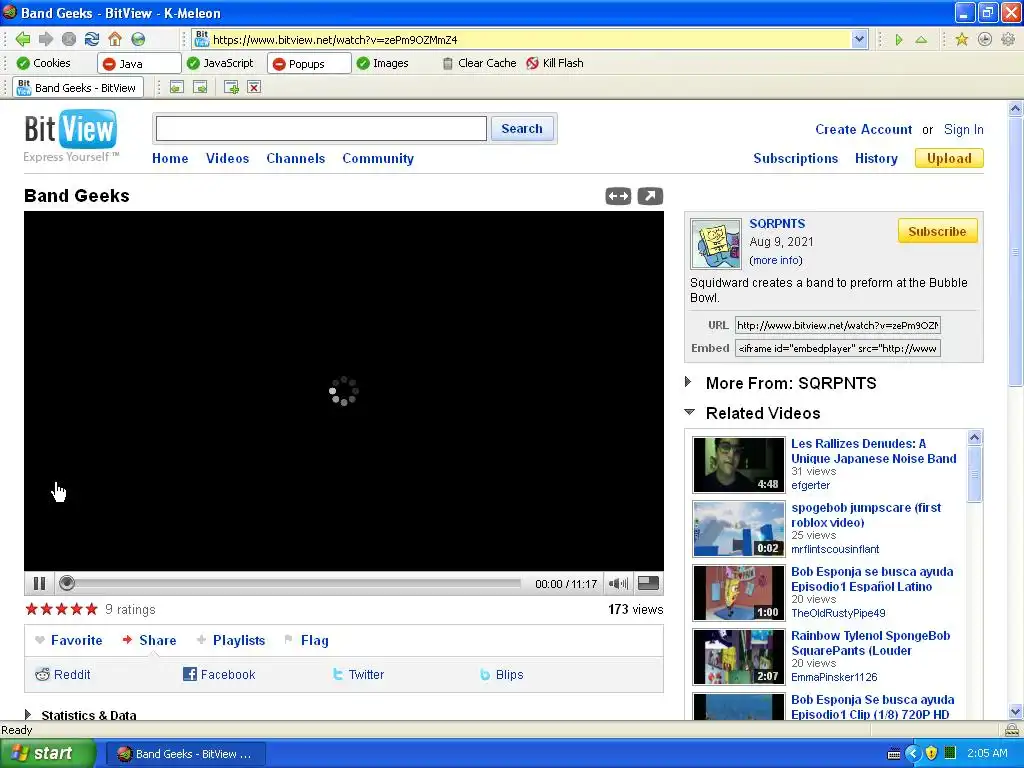
Task: Click the Stop loading icon
Action: pos(69,39)
